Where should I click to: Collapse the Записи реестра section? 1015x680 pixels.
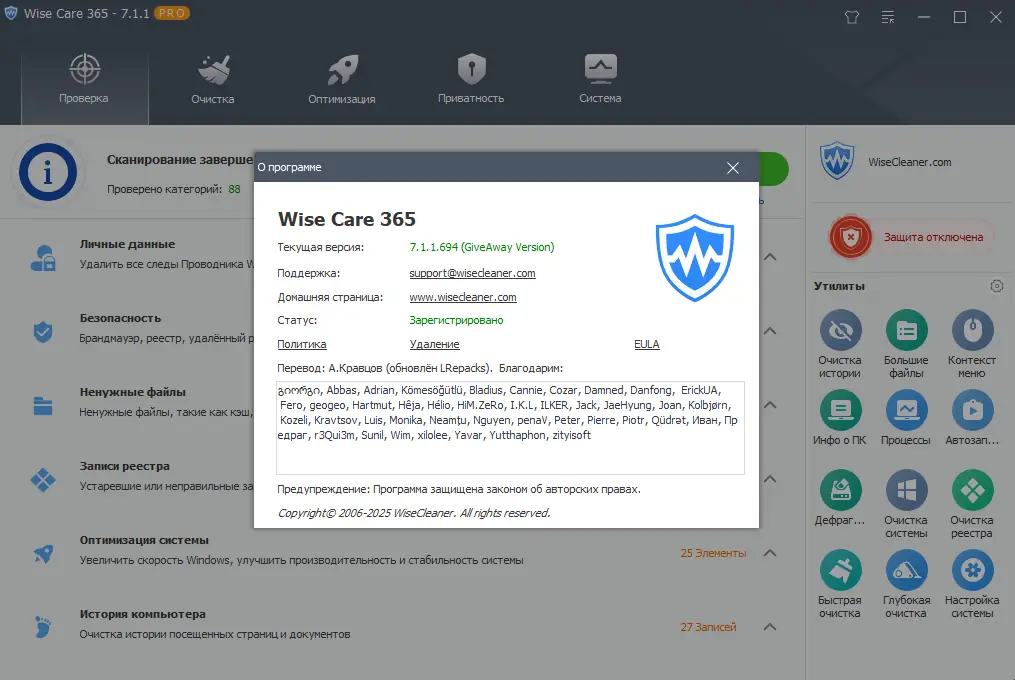tap(770, 479)
